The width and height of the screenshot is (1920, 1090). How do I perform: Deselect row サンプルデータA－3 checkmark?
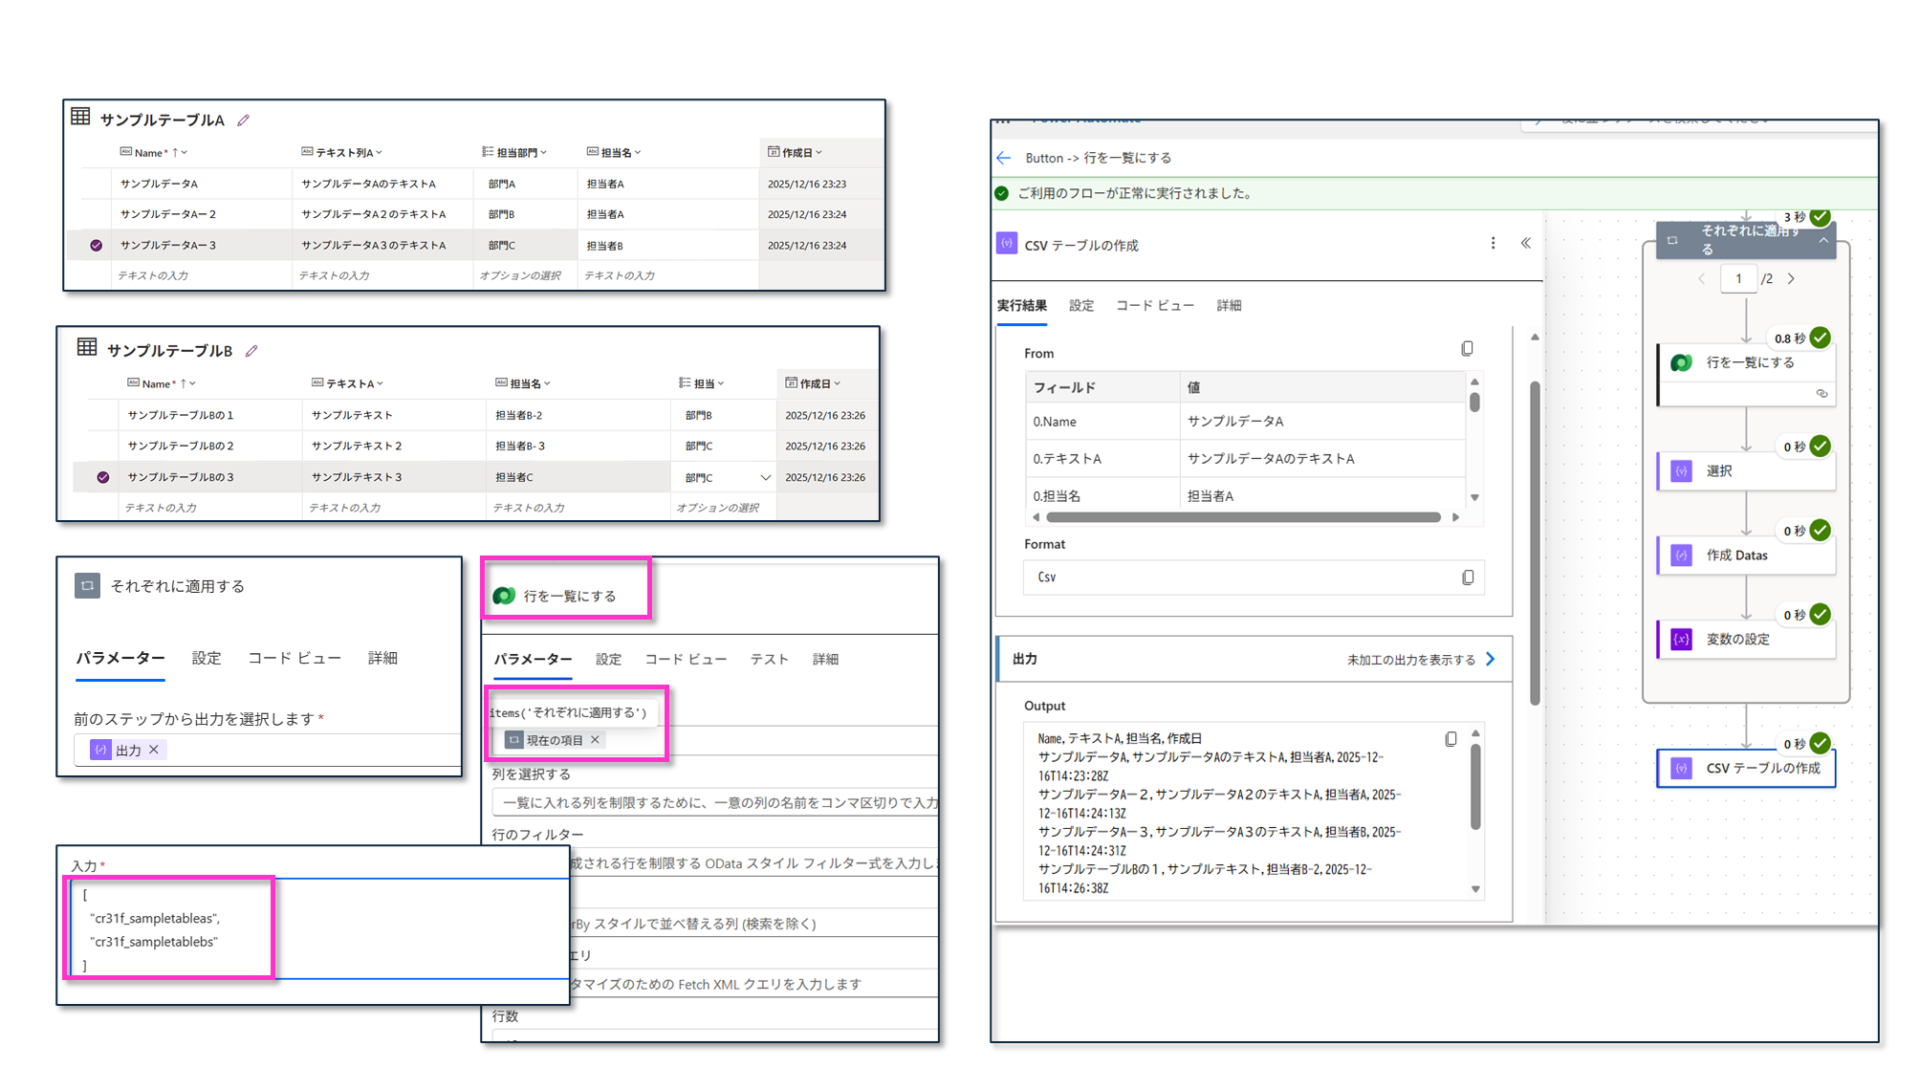click(96, 245)
